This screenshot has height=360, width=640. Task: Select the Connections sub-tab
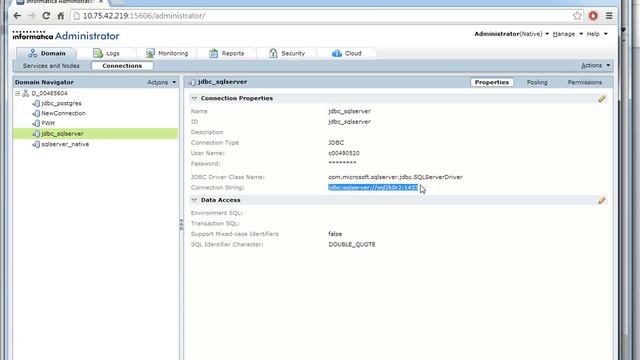(x=122, y=66)
